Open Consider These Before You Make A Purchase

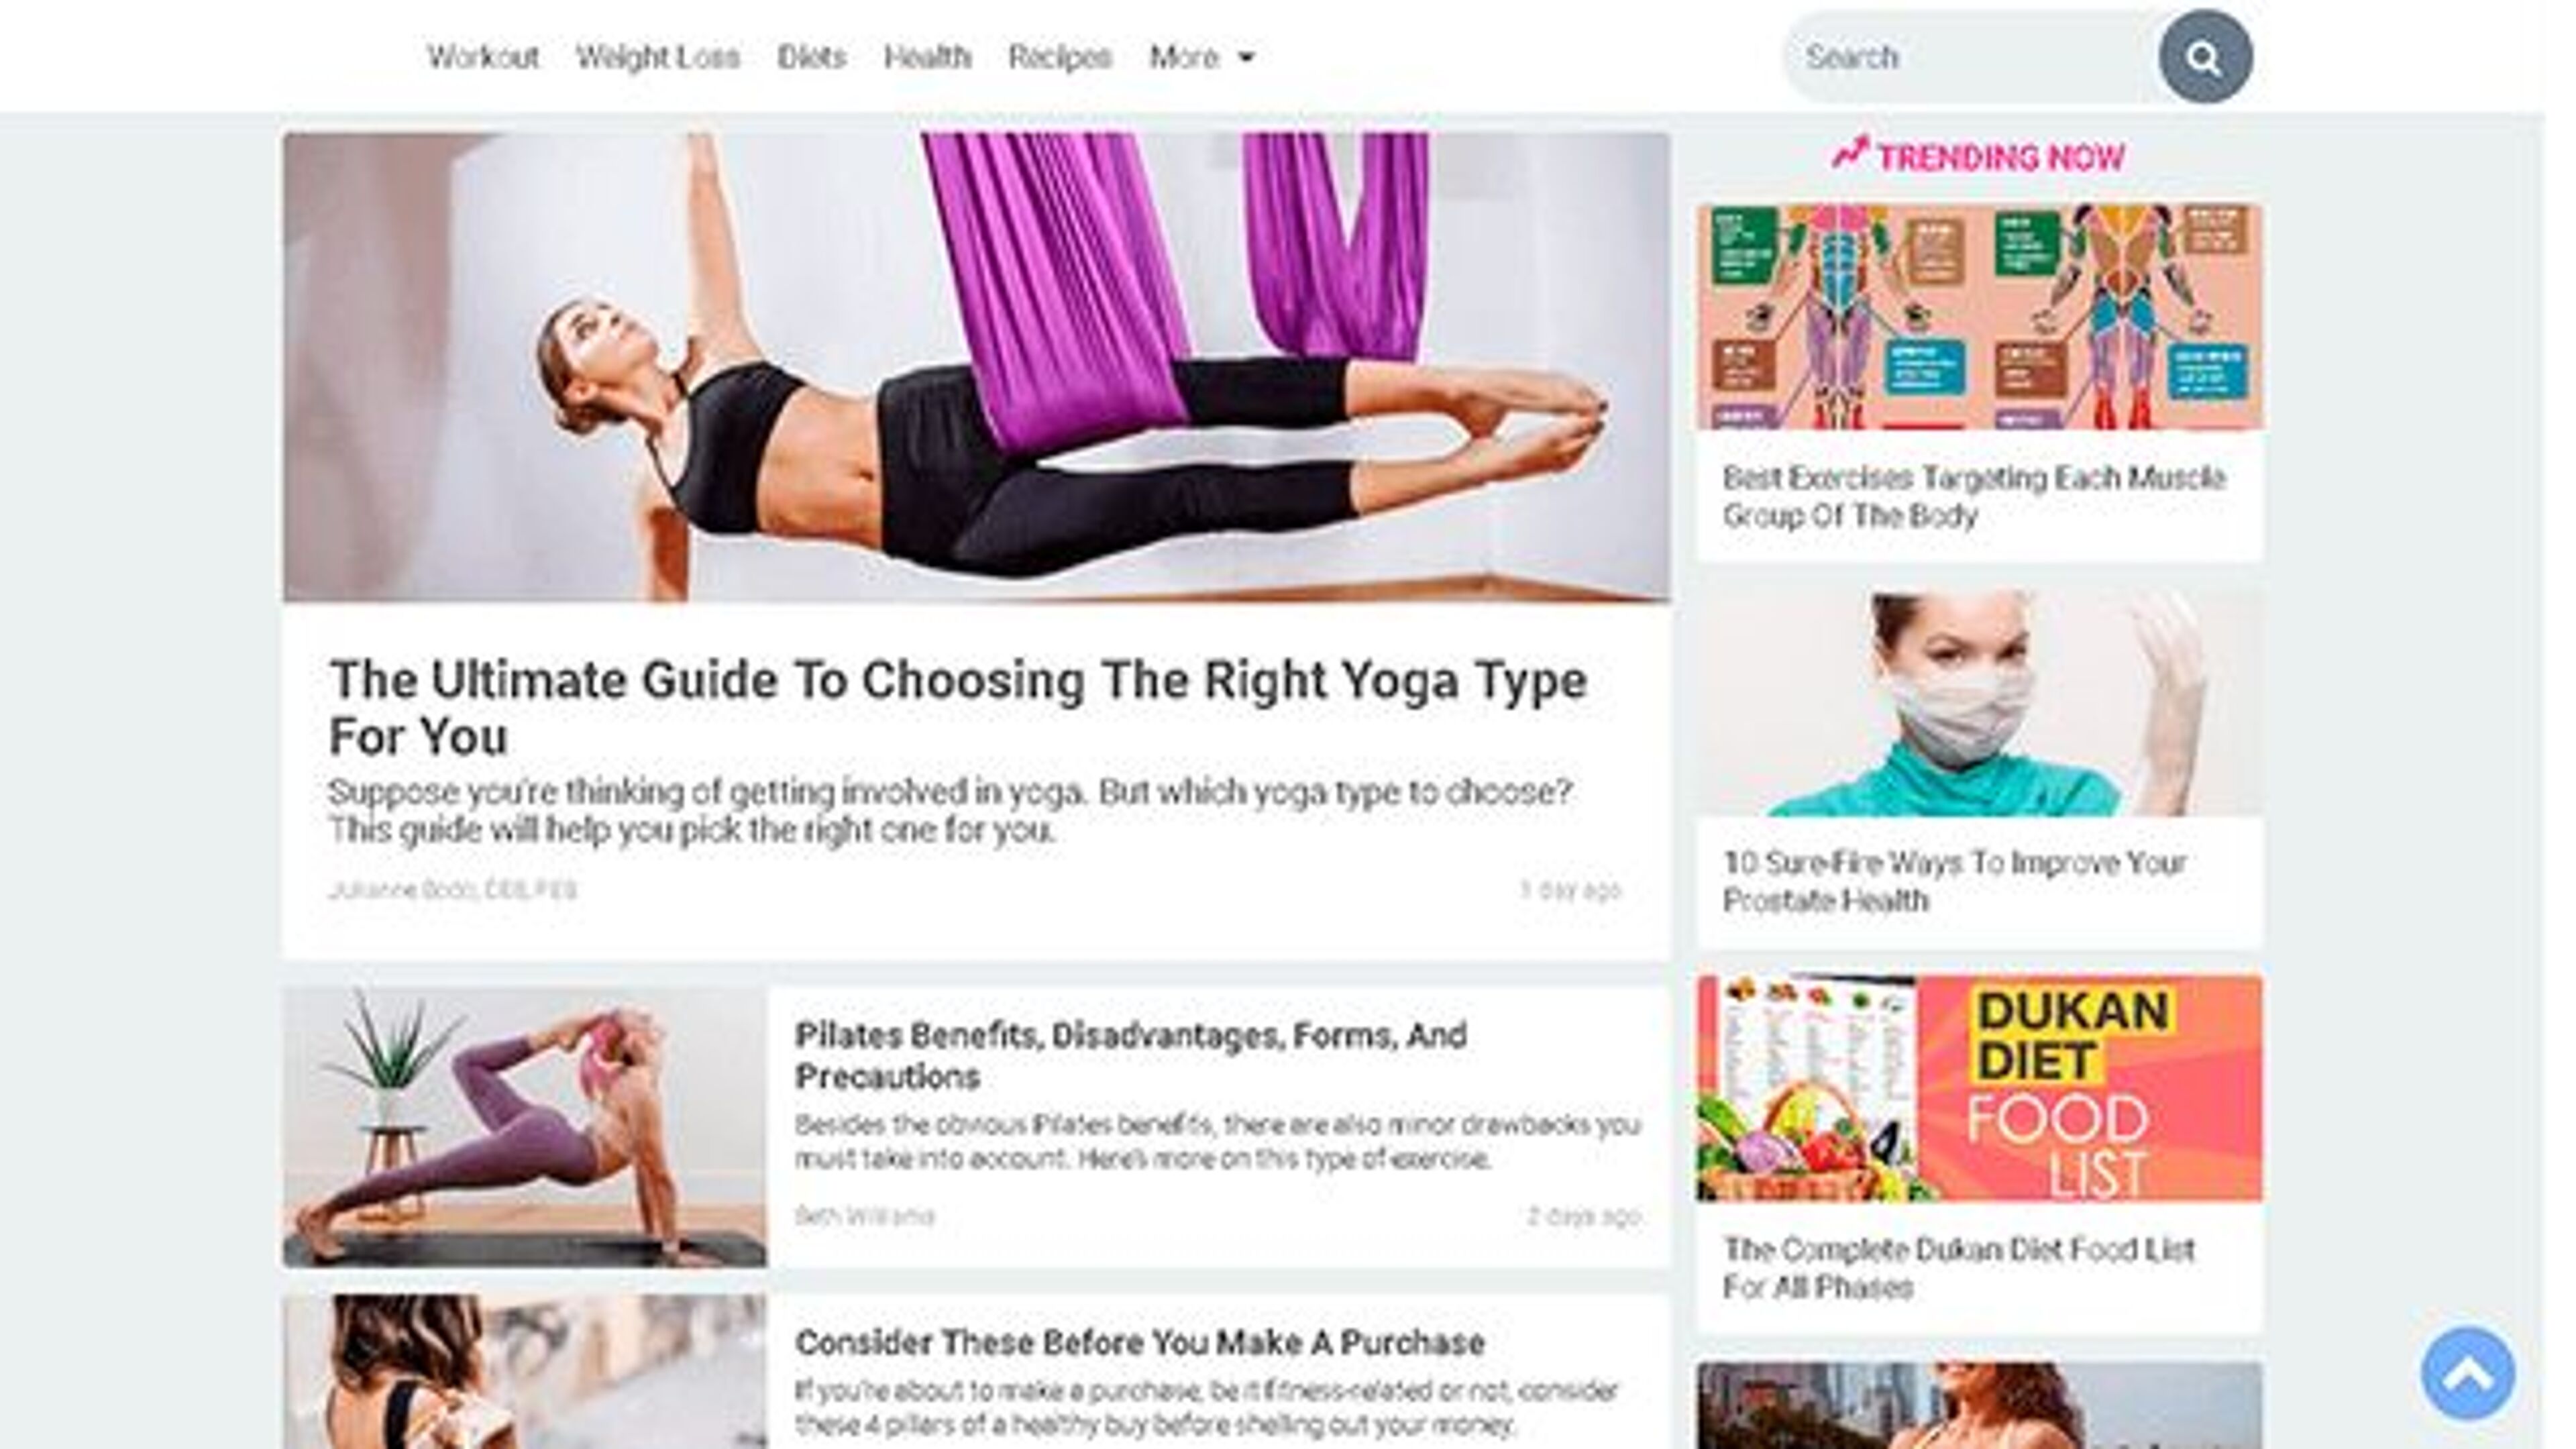[1139, 1342]
